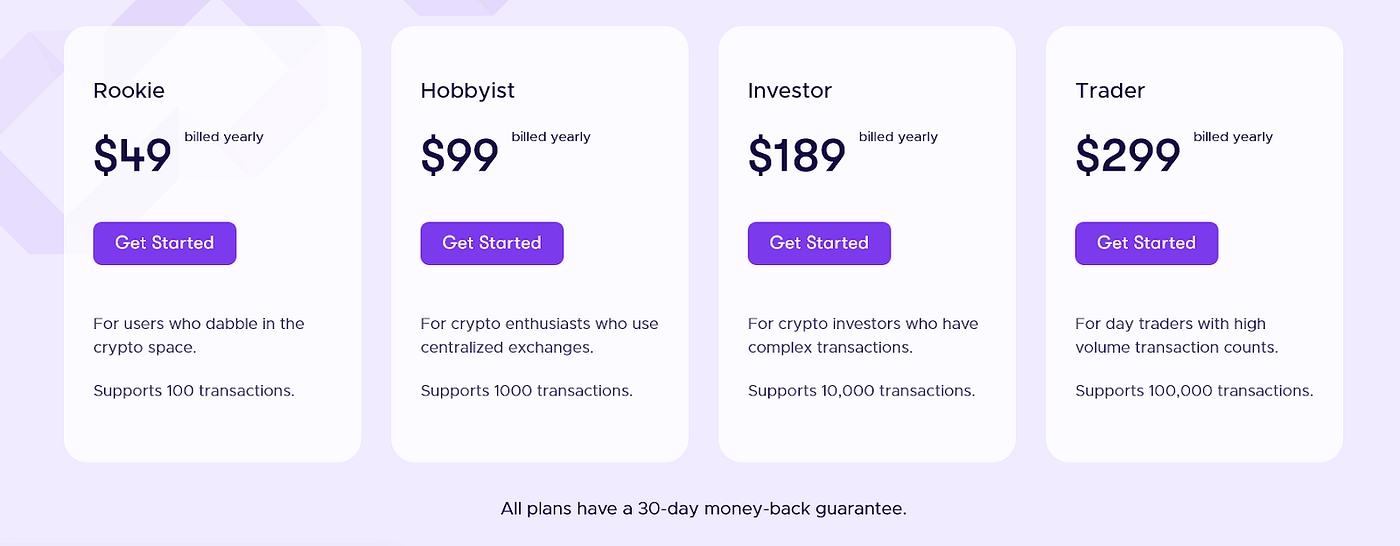
Task: Select the "For crypto enthusiasts" description
Action: [539, 336]
